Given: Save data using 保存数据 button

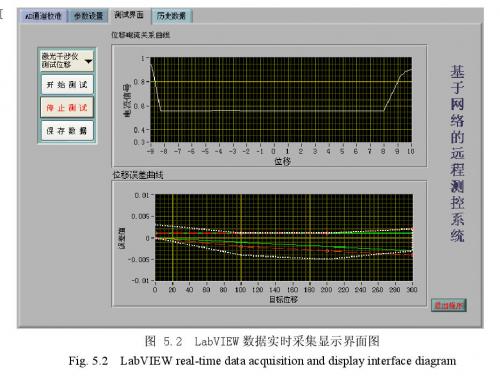Looking at the screenshot, I should pyautogui.click(x=67, y=130).
